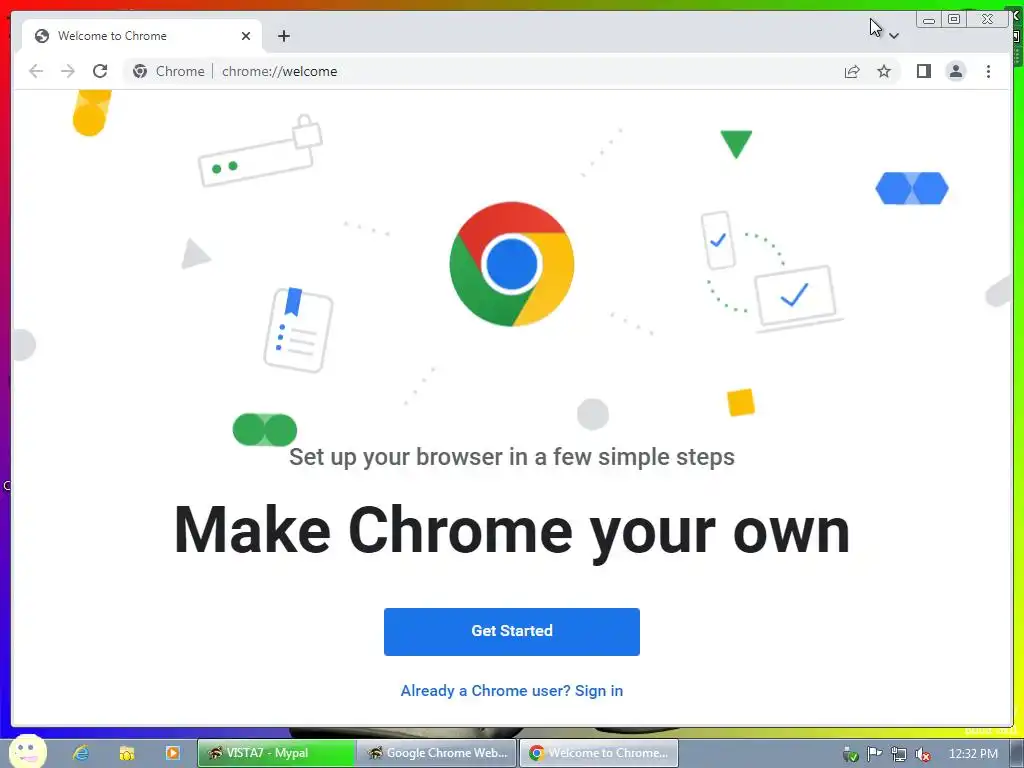Switch to the VISTA7 - Mypal taskbar window
The image size is (1024, 768).
[277, 753]
